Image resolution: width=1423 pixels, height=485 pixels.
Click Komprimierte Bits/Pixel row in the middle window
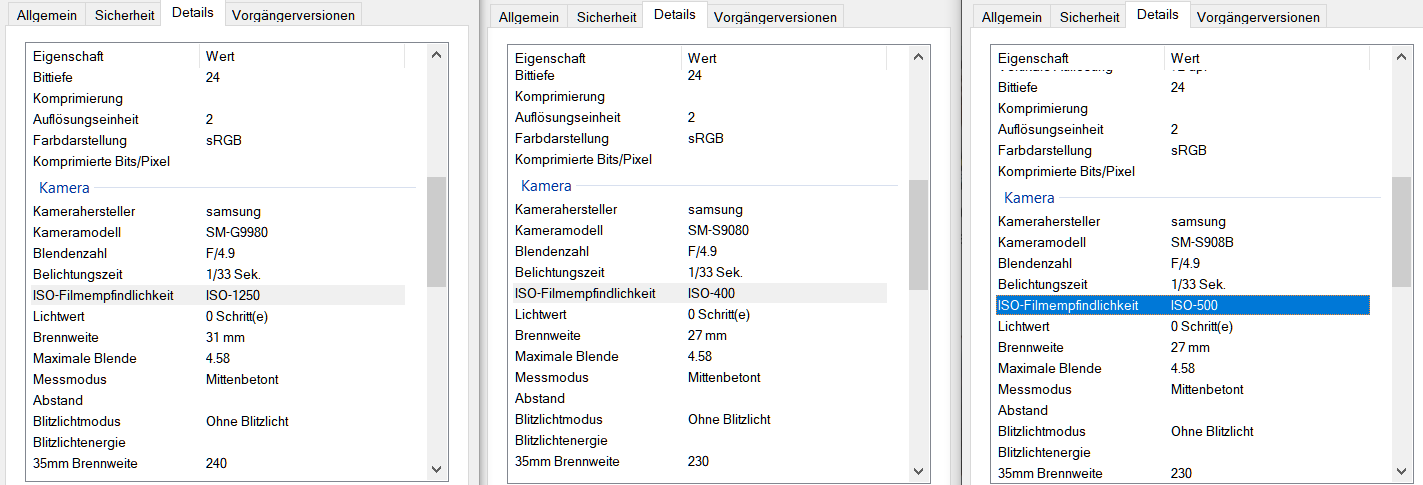tap(698, 159)
